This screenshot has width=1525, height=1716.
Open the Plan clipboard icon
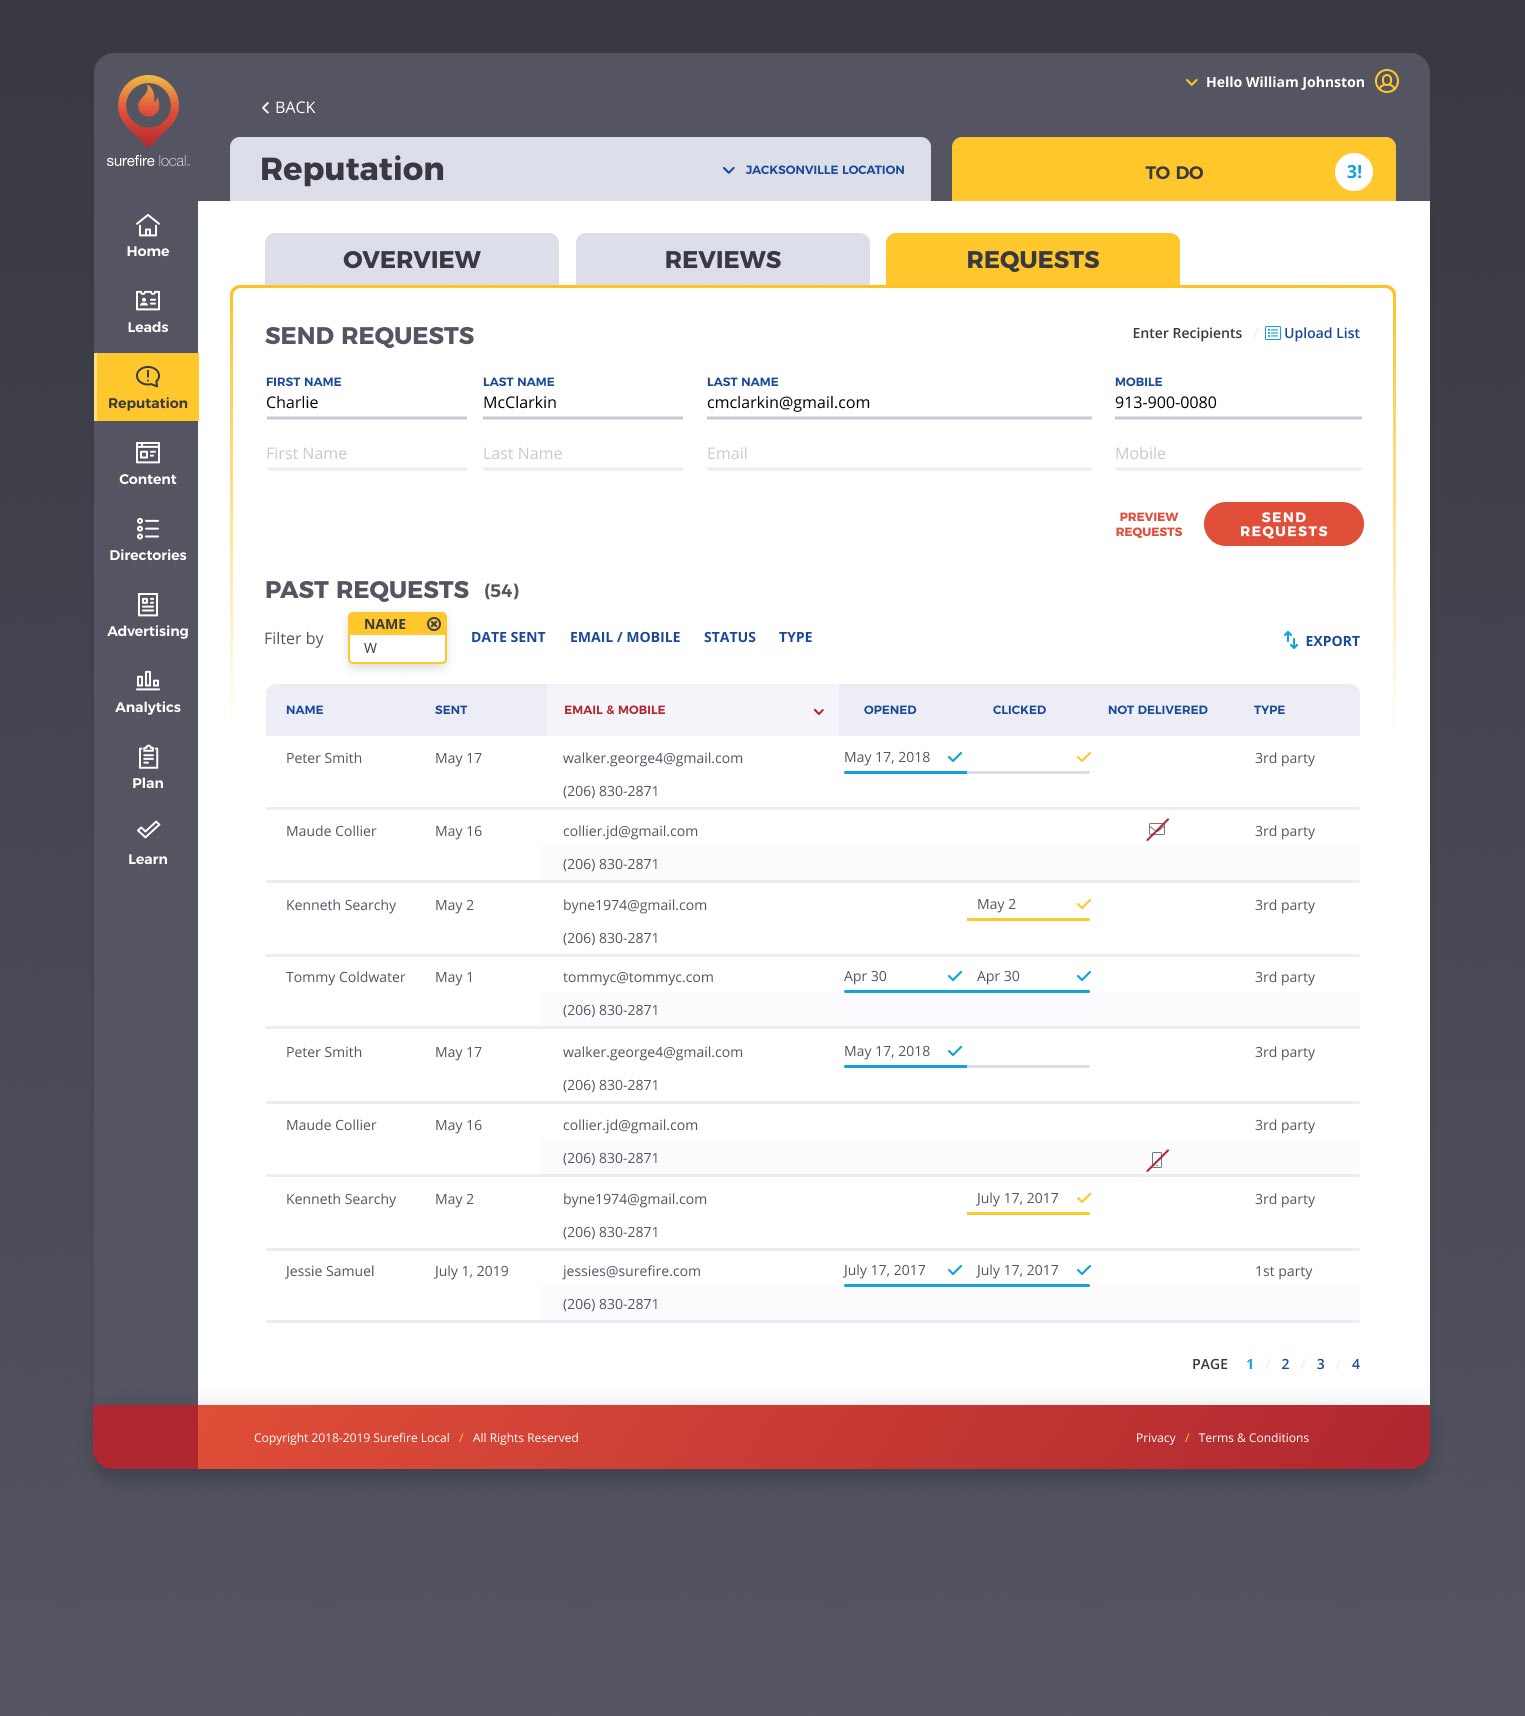pos(147,757)
